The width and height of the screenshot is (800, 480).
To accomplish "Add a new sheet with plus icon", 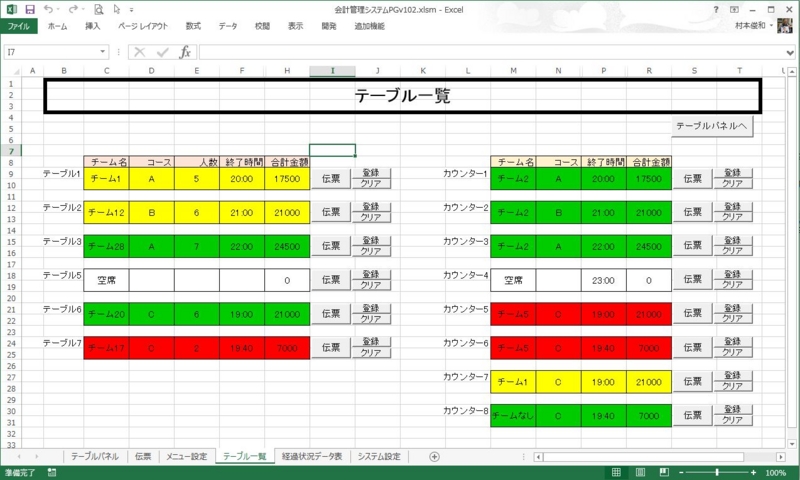I will (x=434, y=457).
